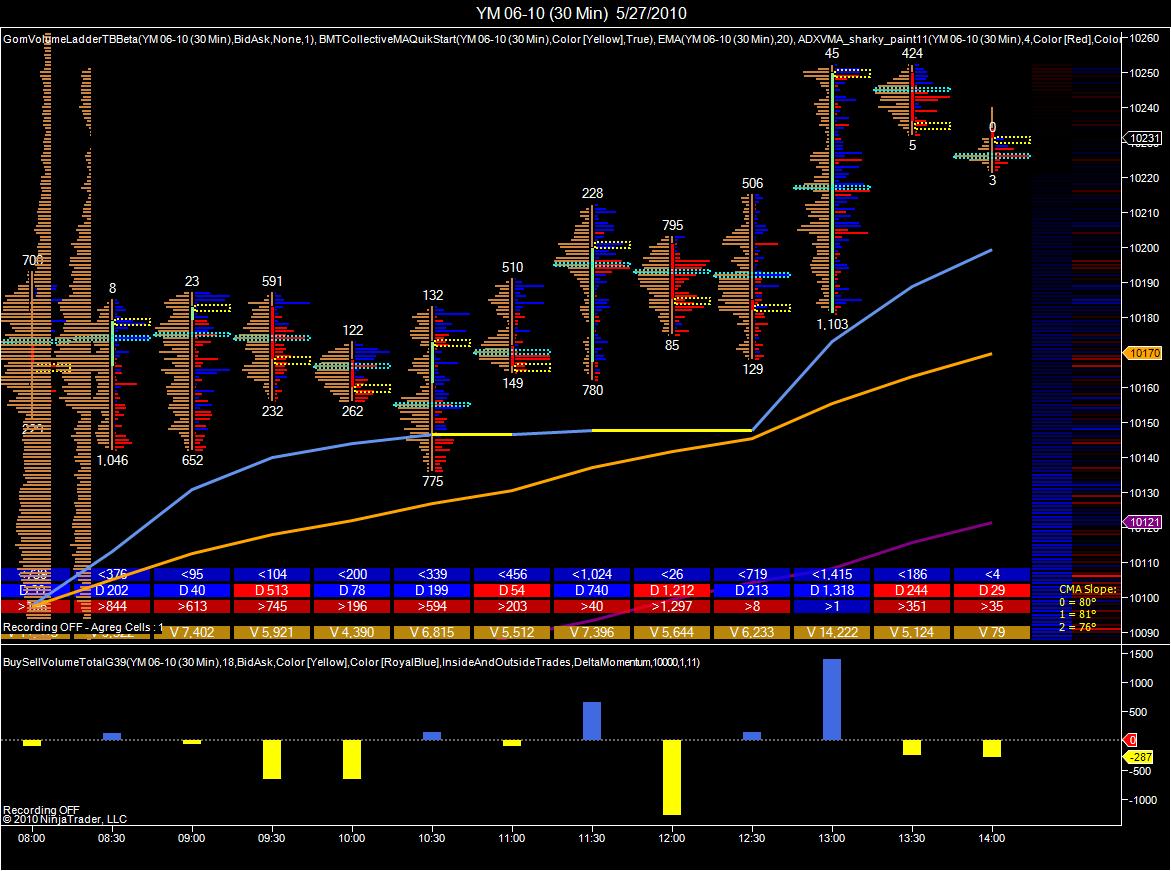This screenshot has height=871, width=1171.
Task: Select the V 5,921 volume cell
Action: point(272,632)
